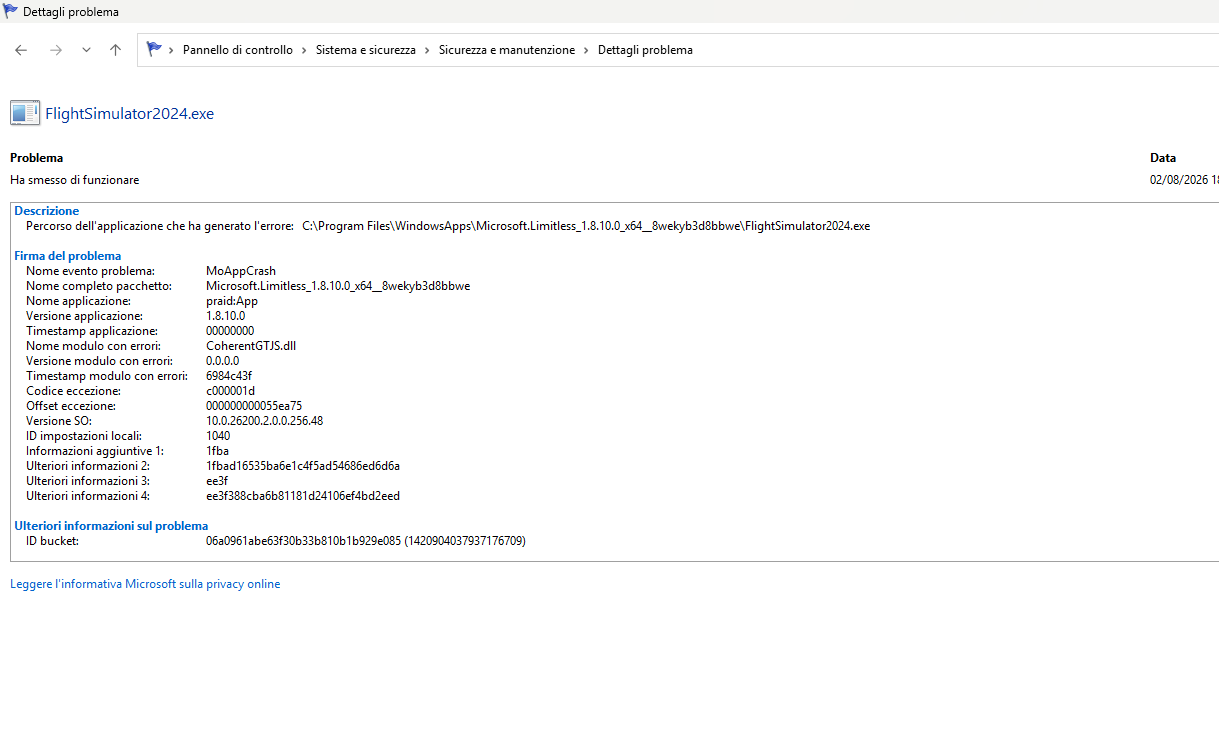Image resolution: width=1219 pixels, height=742 pixels.
Task: Click the 6984c43f module timestamp value
Action: pyautogui.click(x=229, y=376)
